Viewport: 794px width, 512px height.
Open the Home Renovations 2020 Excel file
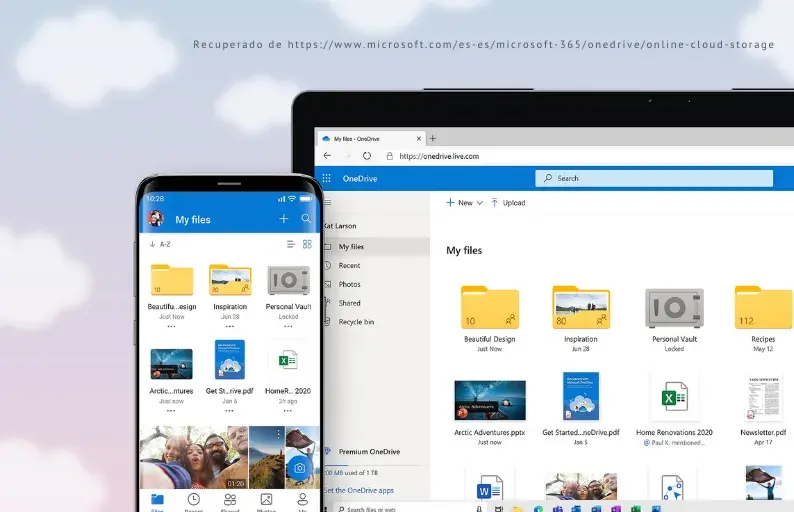point(674,397)
